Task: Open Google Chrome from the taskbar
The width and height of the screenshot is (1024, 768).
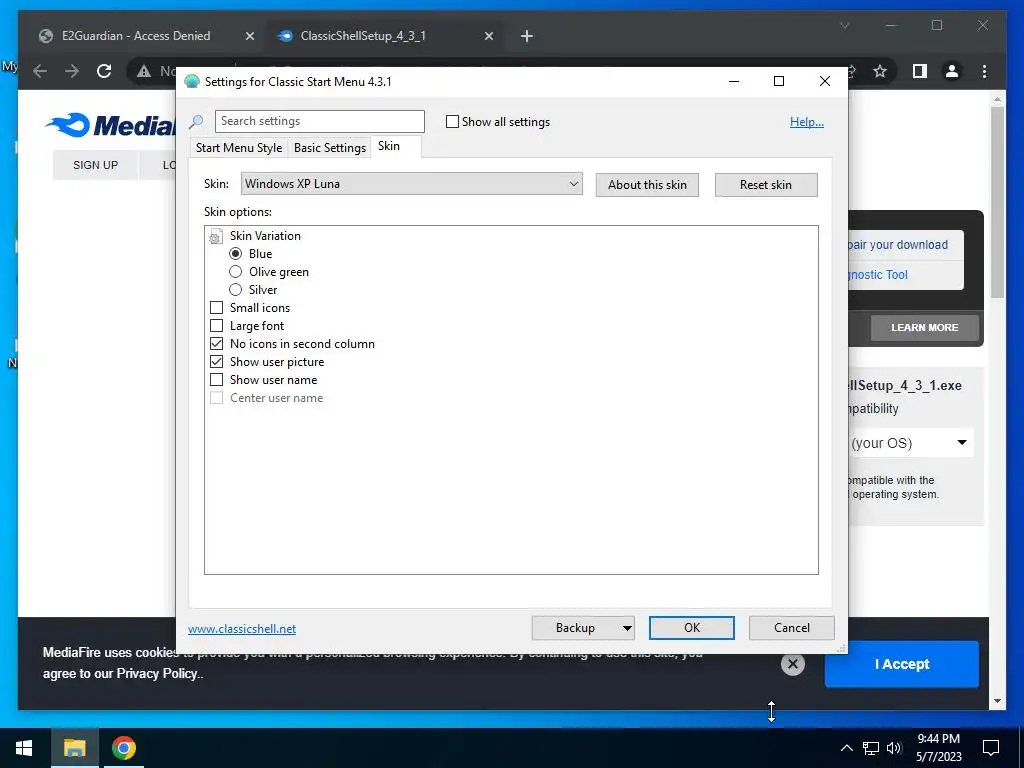Action: [x=123, y=748]
